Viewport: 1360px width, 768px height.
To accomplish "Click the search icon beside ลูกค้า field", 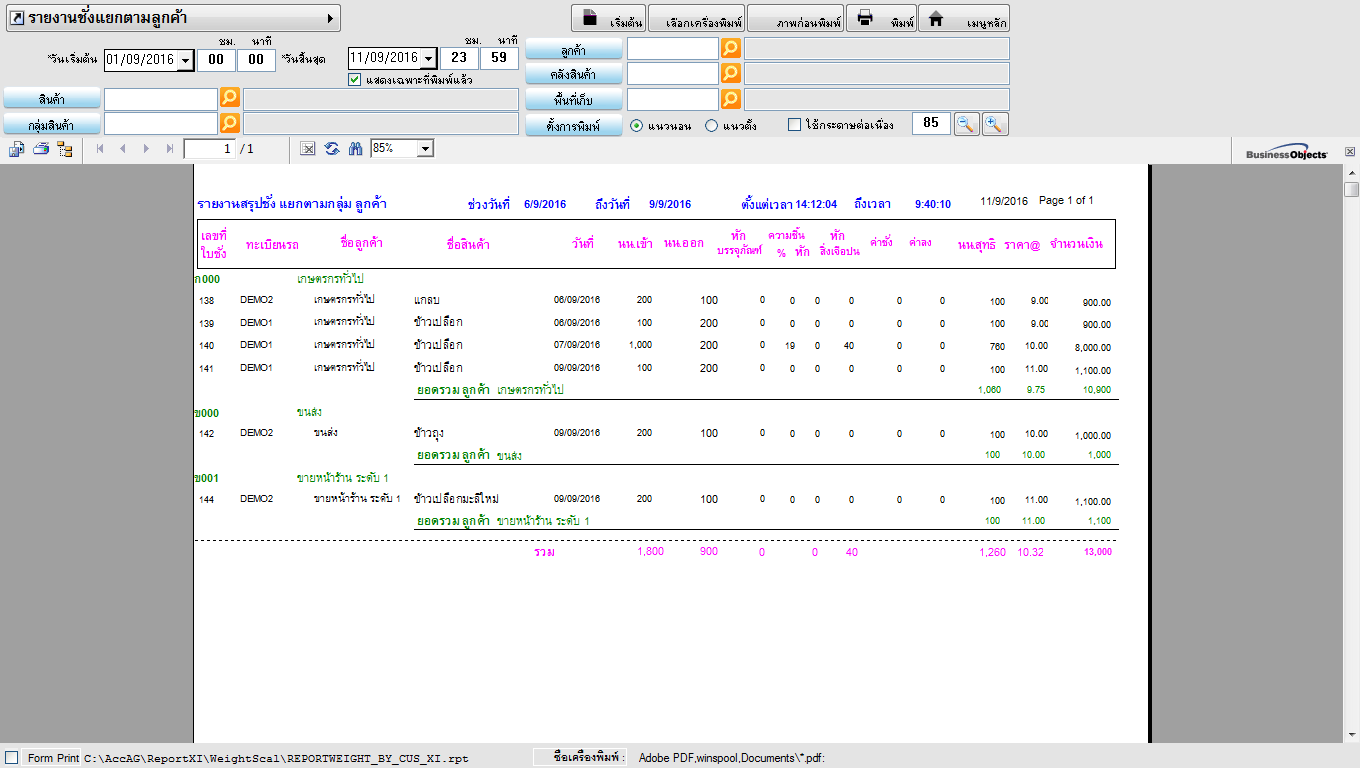I will pyautogui.click(x=731, y=49).
